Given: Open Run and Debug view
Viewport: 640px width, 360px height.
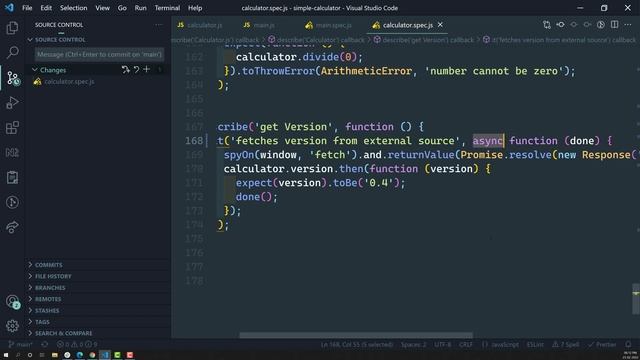Looking at the screenshot, I should point(12,102).
